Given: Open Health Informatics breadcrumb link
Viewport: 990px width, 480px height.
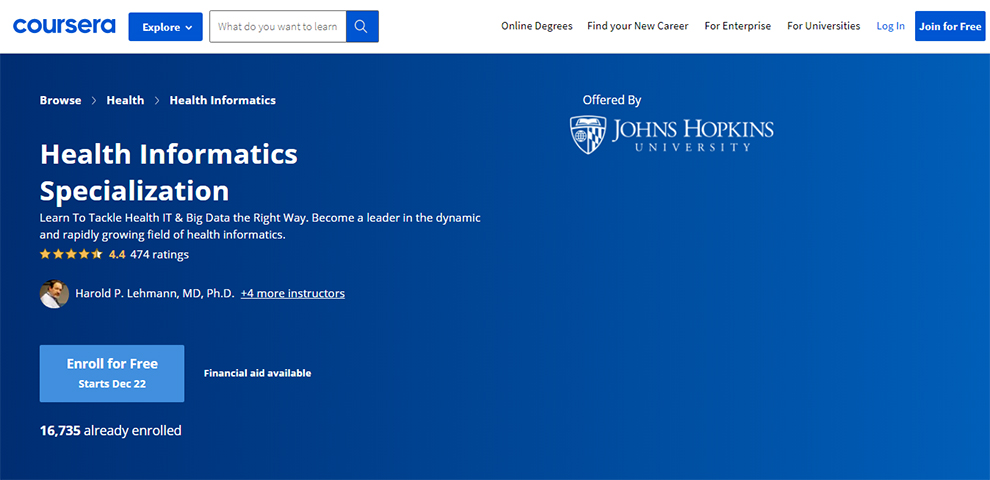Looking at the screenshot, I should 222,100.
